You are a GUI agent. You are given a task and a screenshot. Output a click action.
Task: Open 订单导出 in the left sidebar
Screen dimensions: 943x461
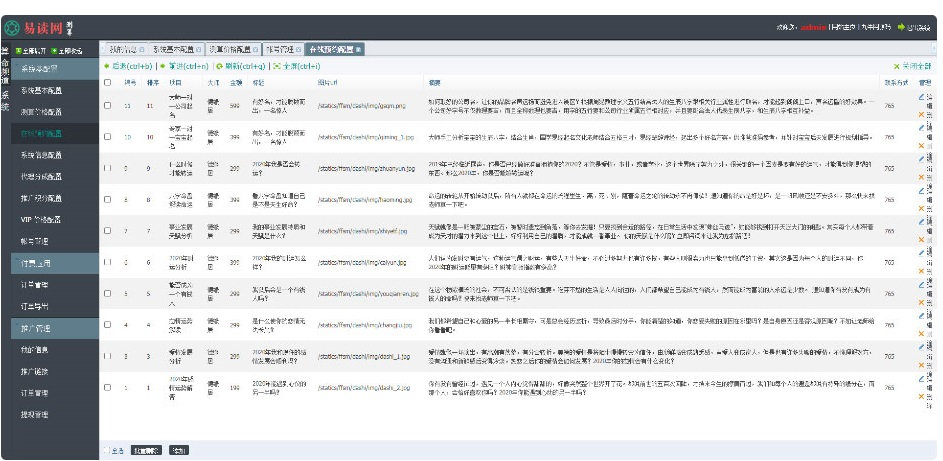[x=35, y=307]
